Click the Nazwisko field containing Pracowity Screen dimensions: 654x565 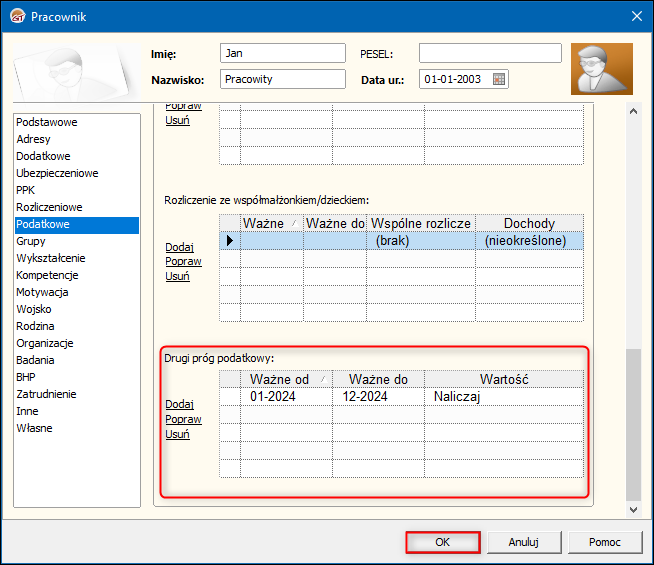283,79
